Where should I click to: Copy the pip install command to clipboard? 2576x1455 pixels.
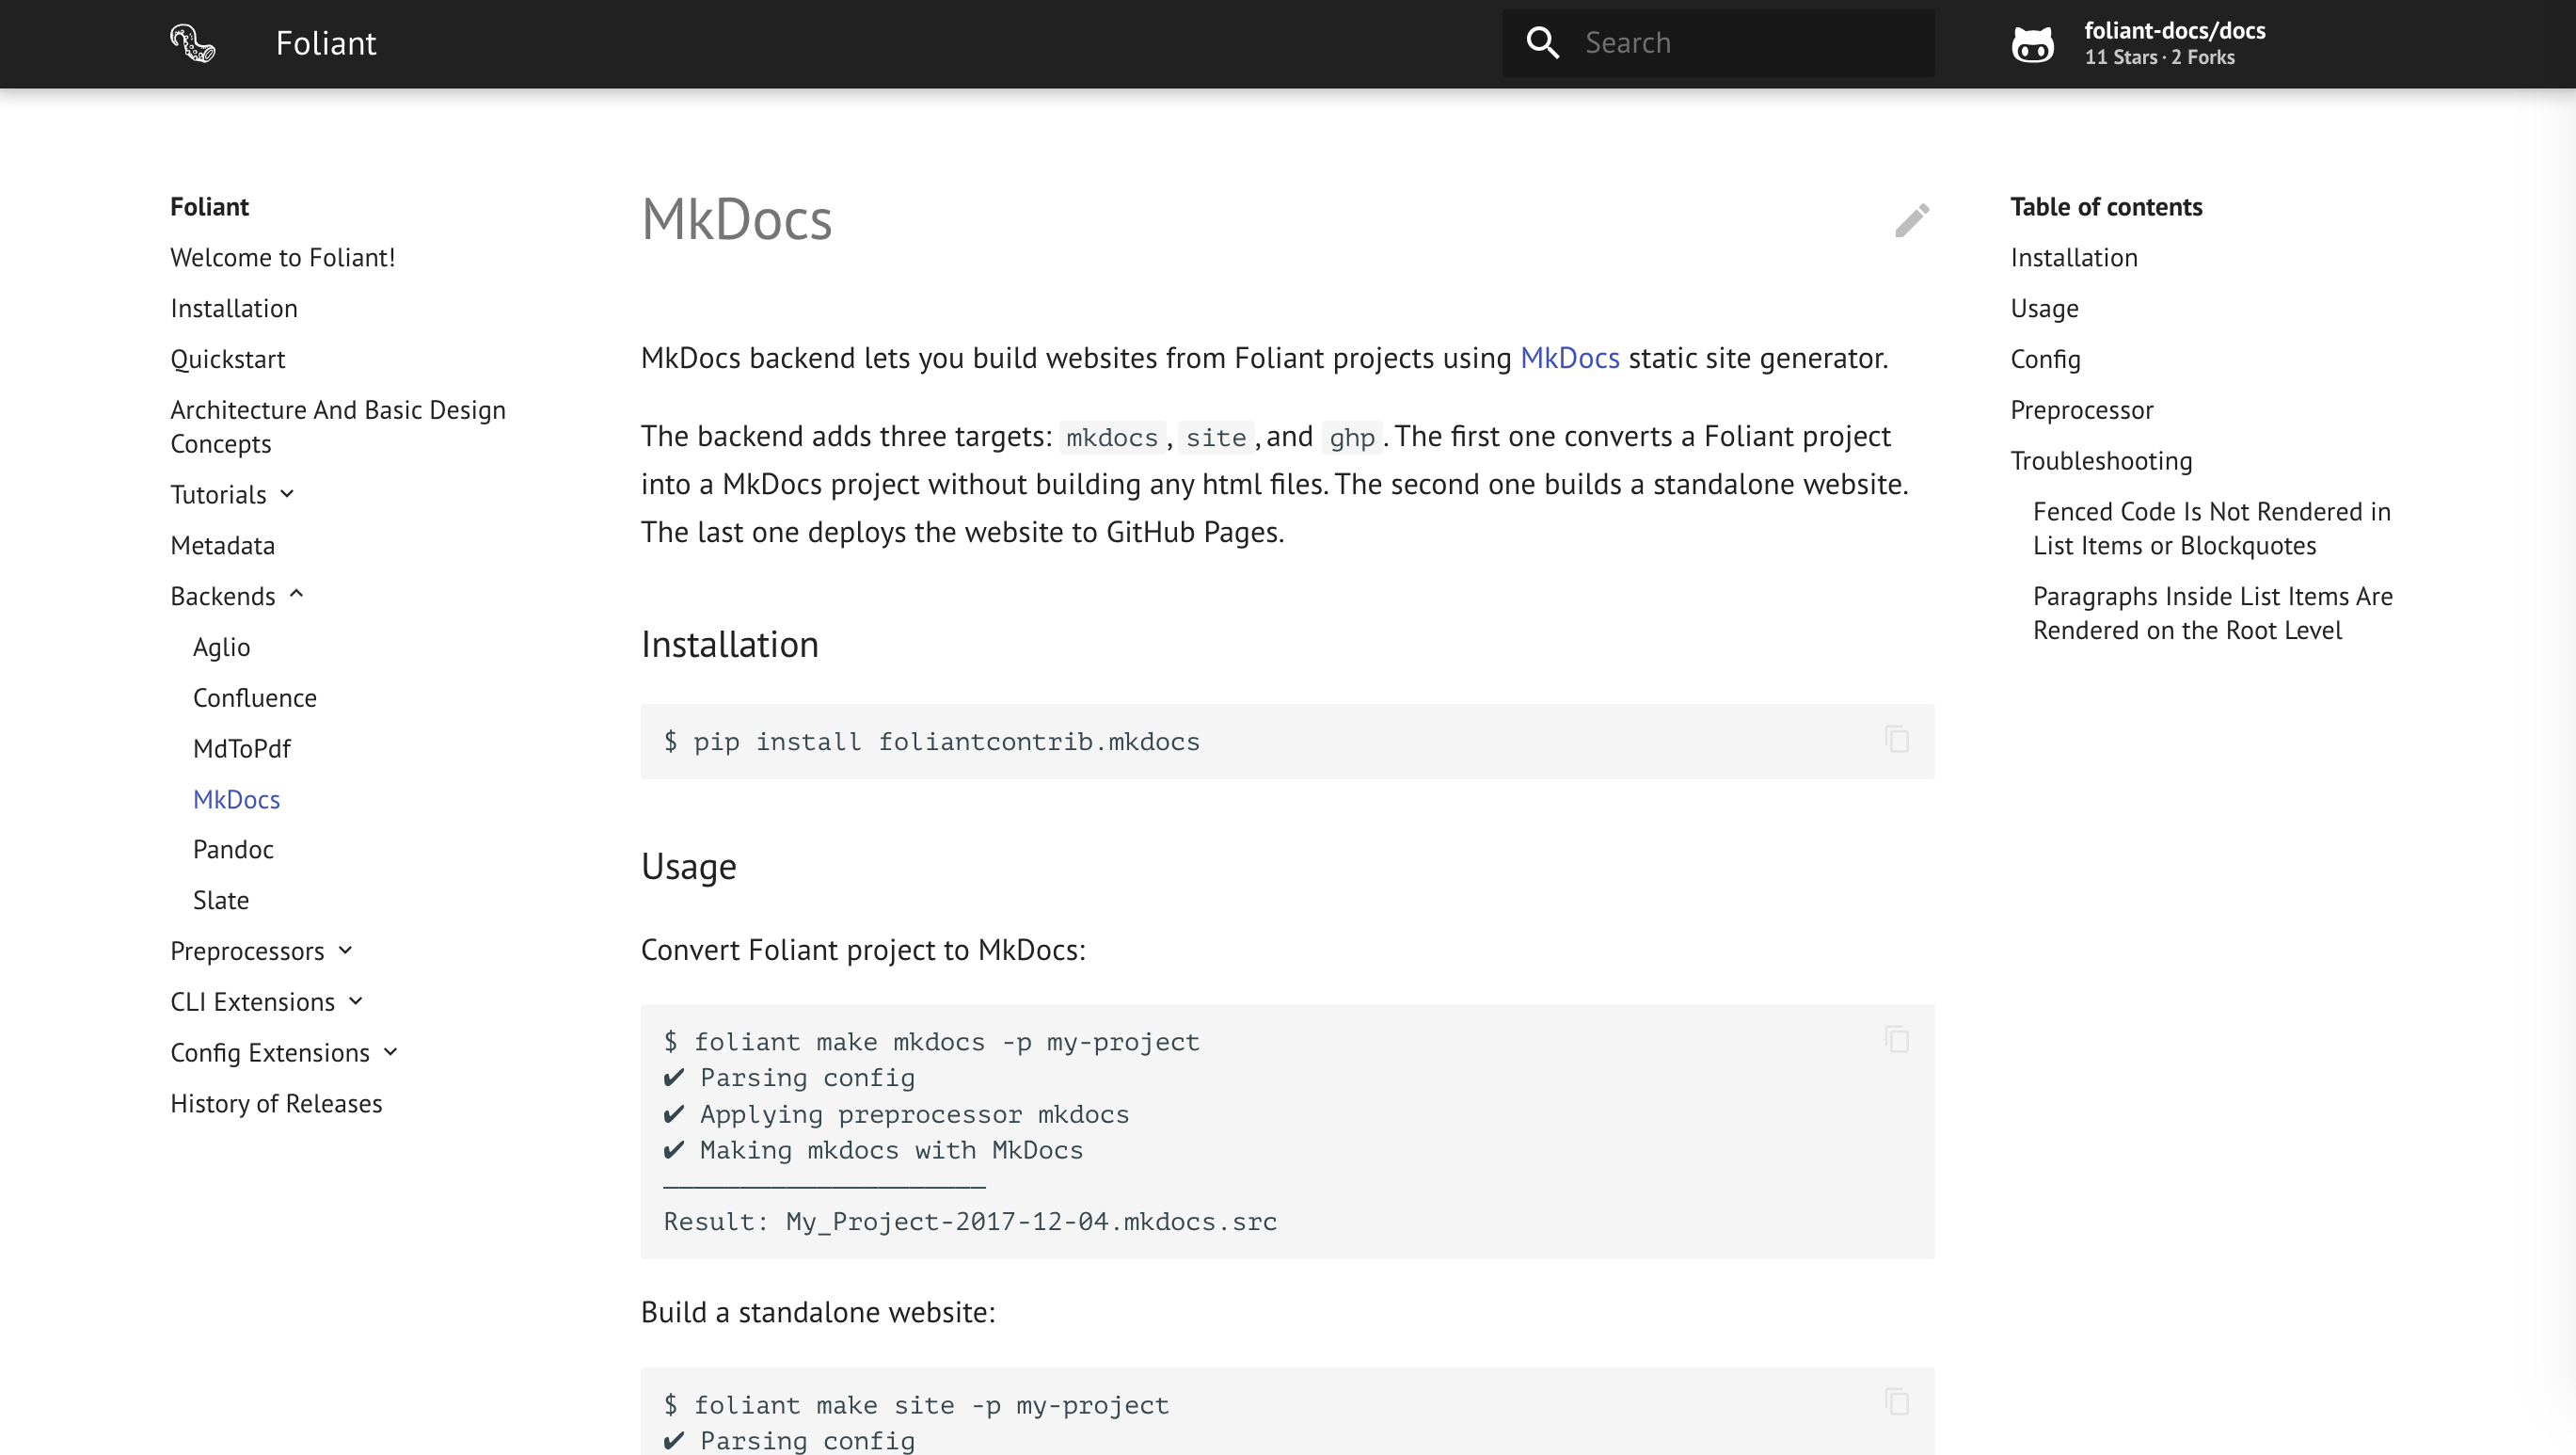click(1897, 740)
